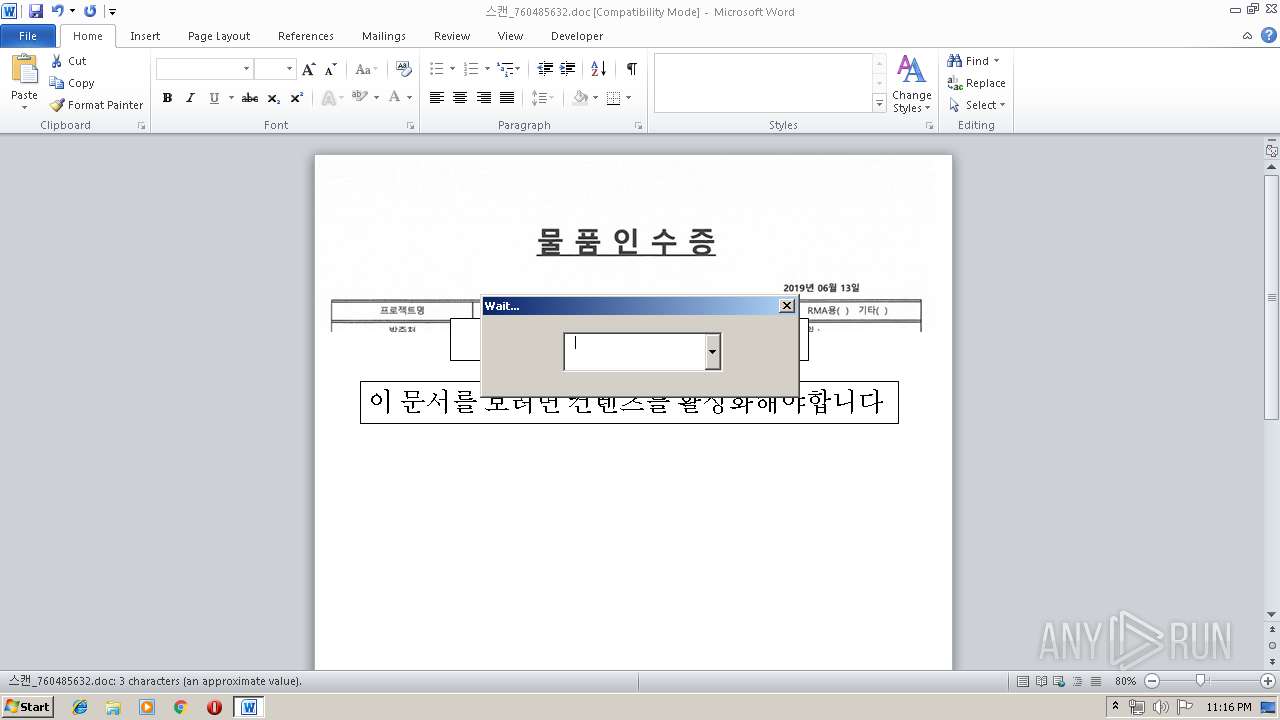The height and width of the screenshot is (720, 1280).
Task: Switch to the Insert tab
Action: click(145, 36)
